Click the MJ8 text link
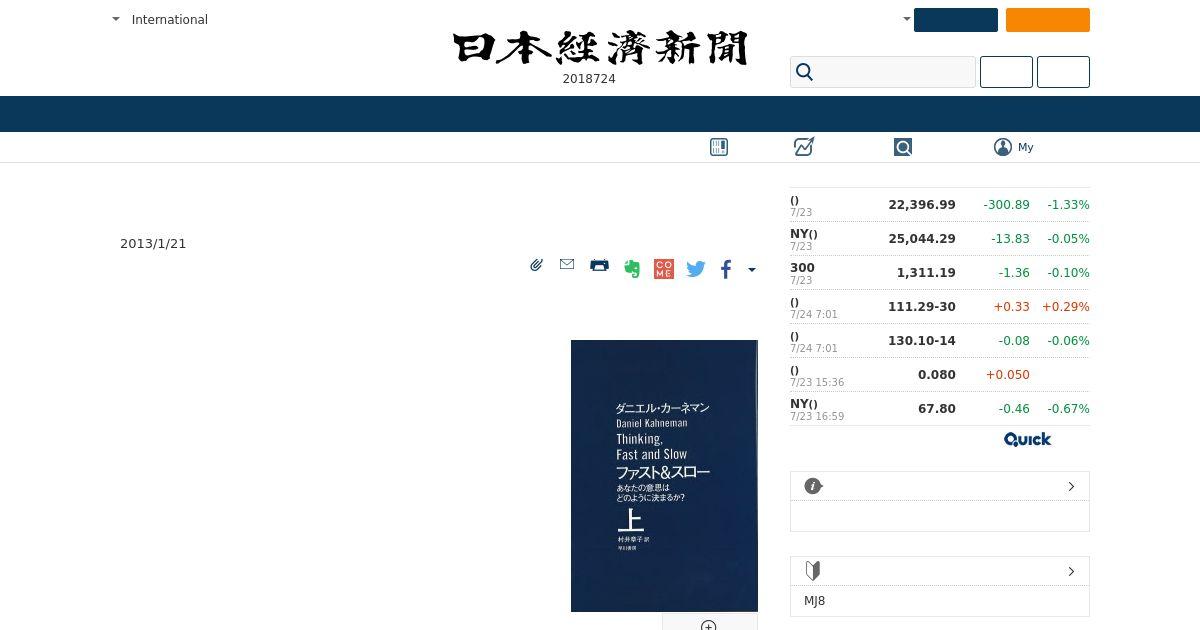The width and height of the screenshot is (1200, 630). [815, 601]
